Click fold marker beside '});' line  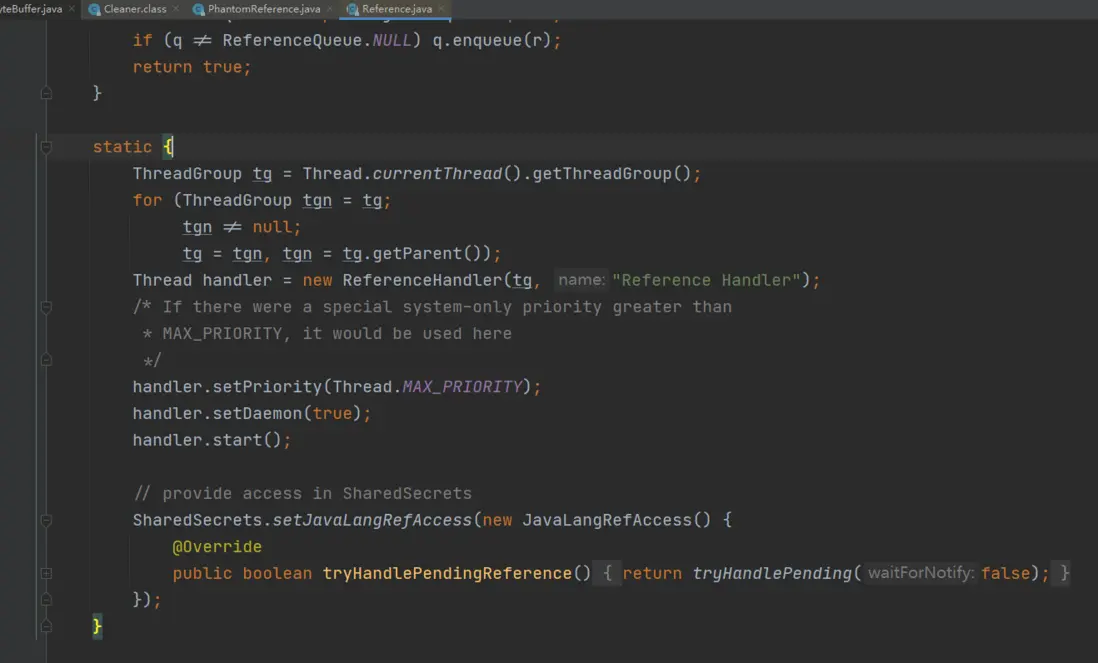coord(46,599)
